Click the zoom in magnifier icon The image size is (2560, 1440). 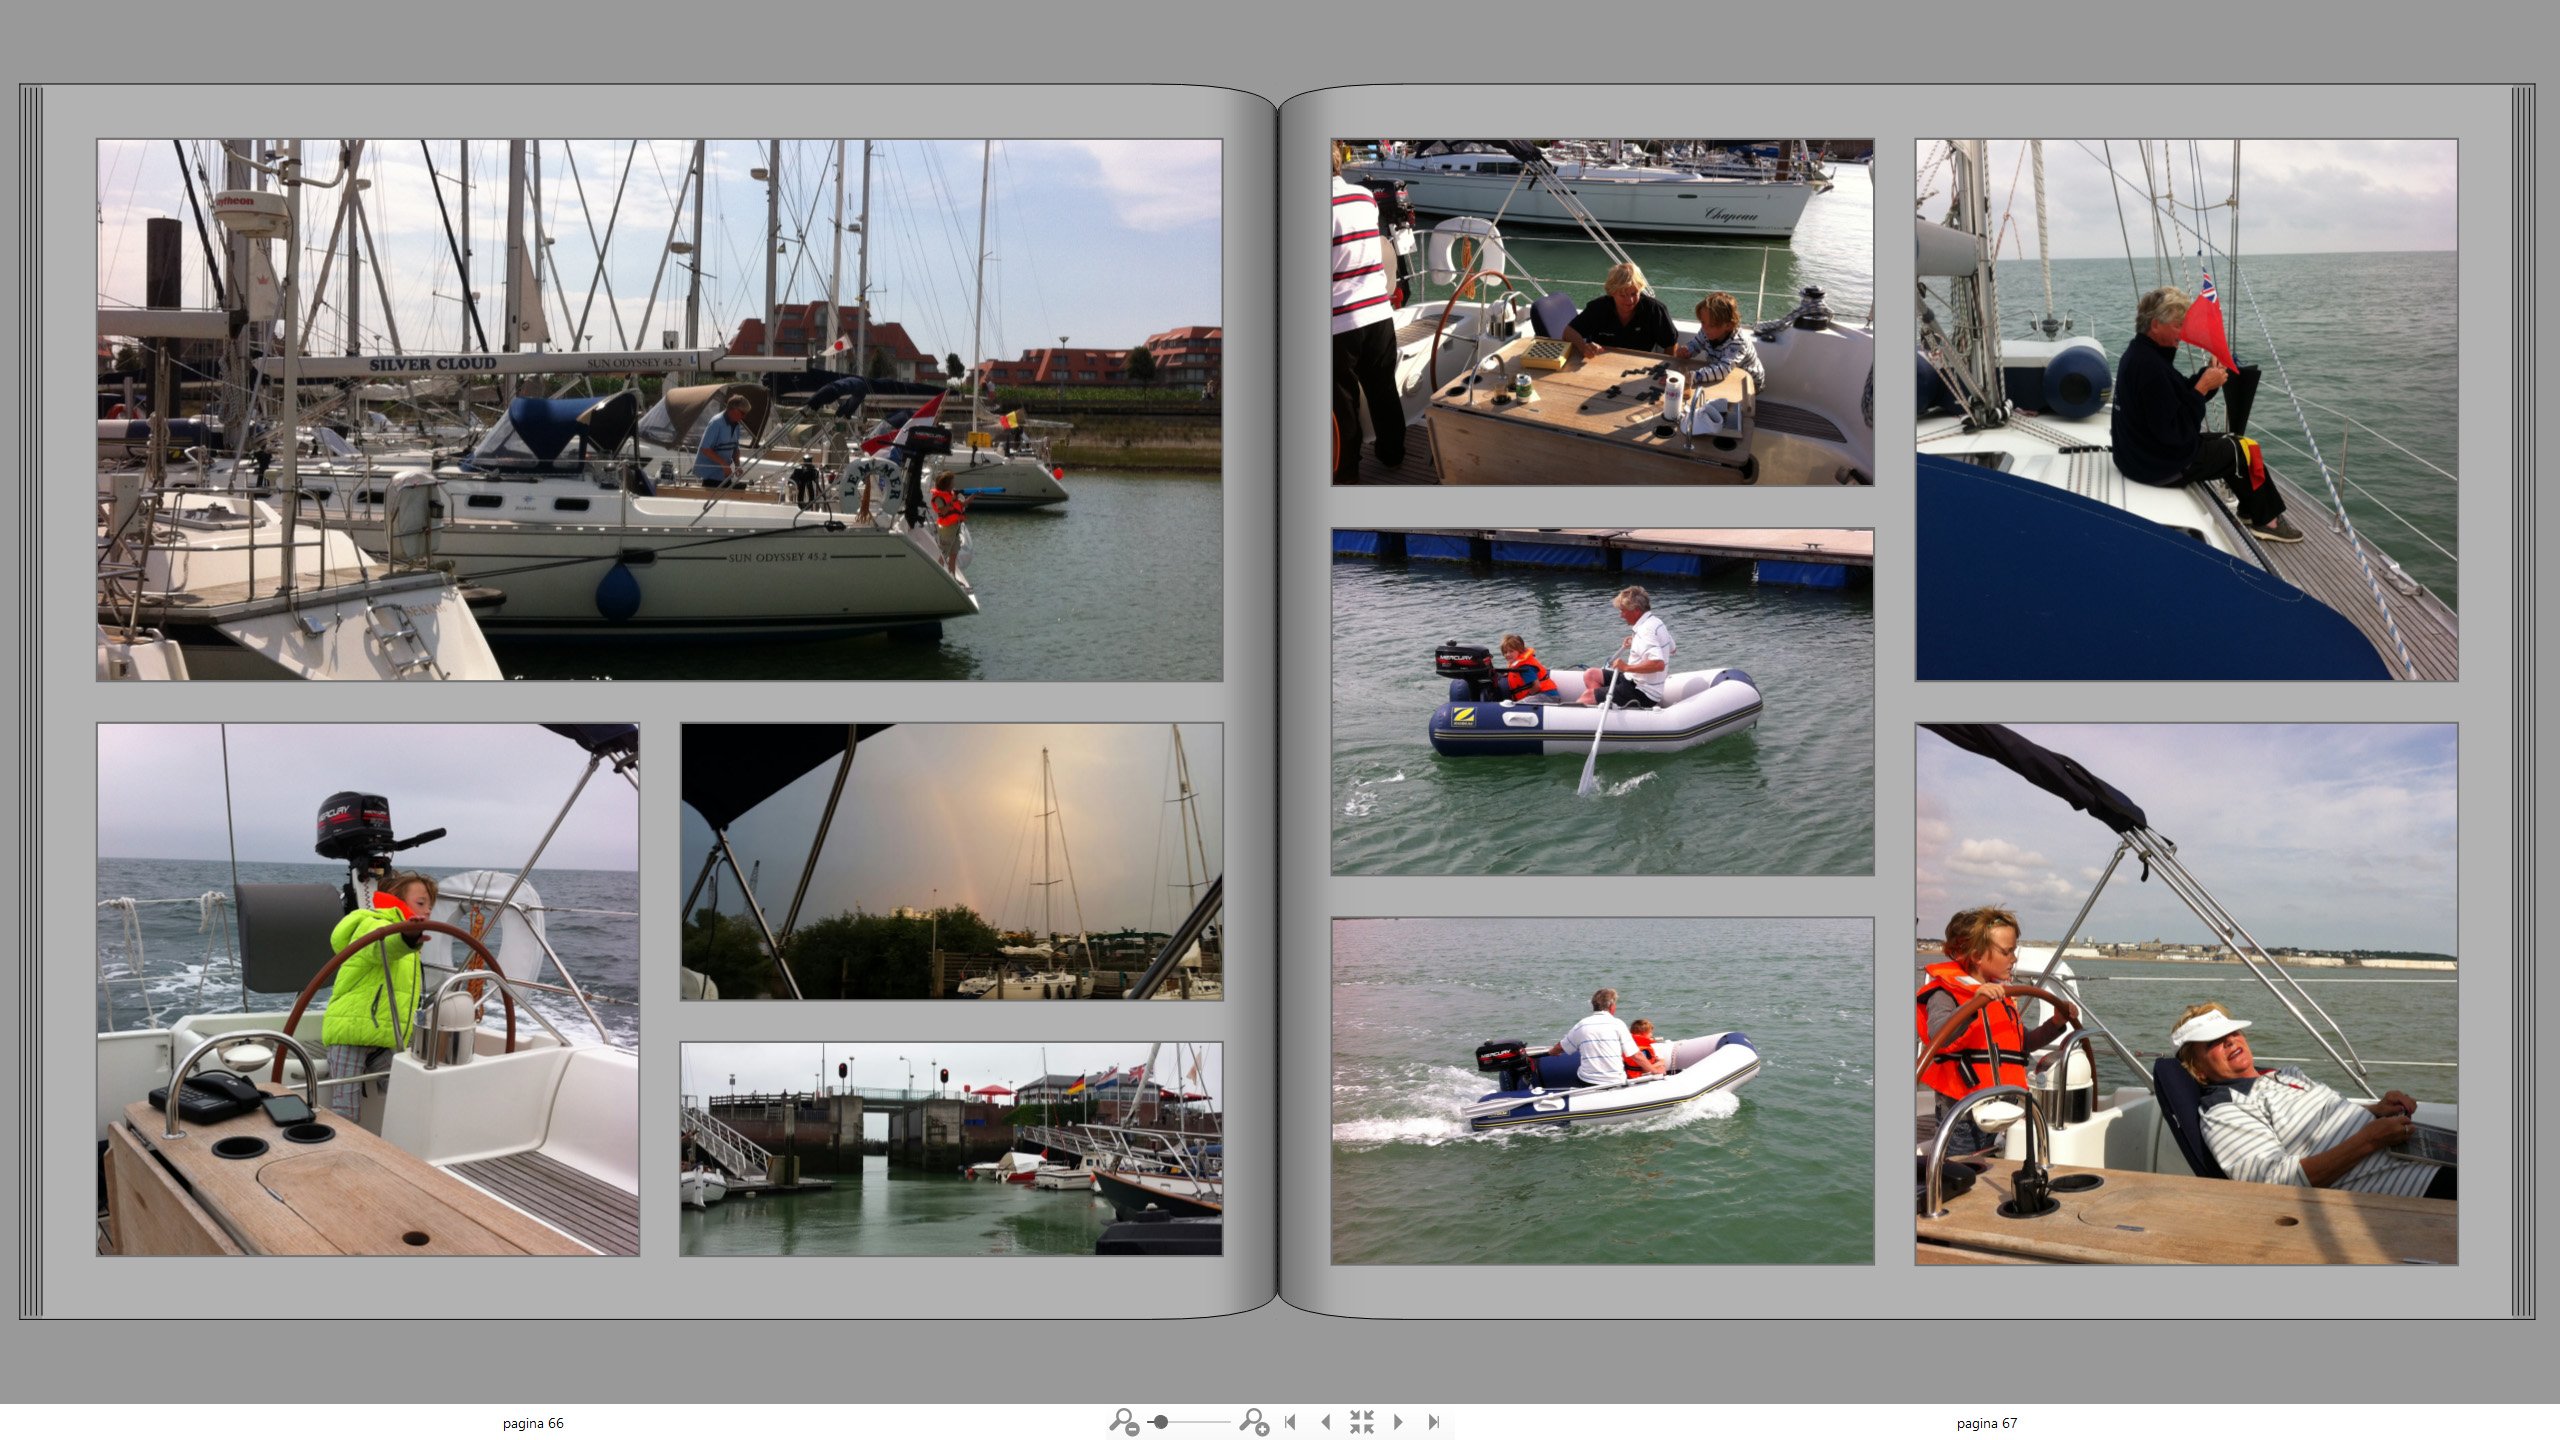point(1253,1421)
